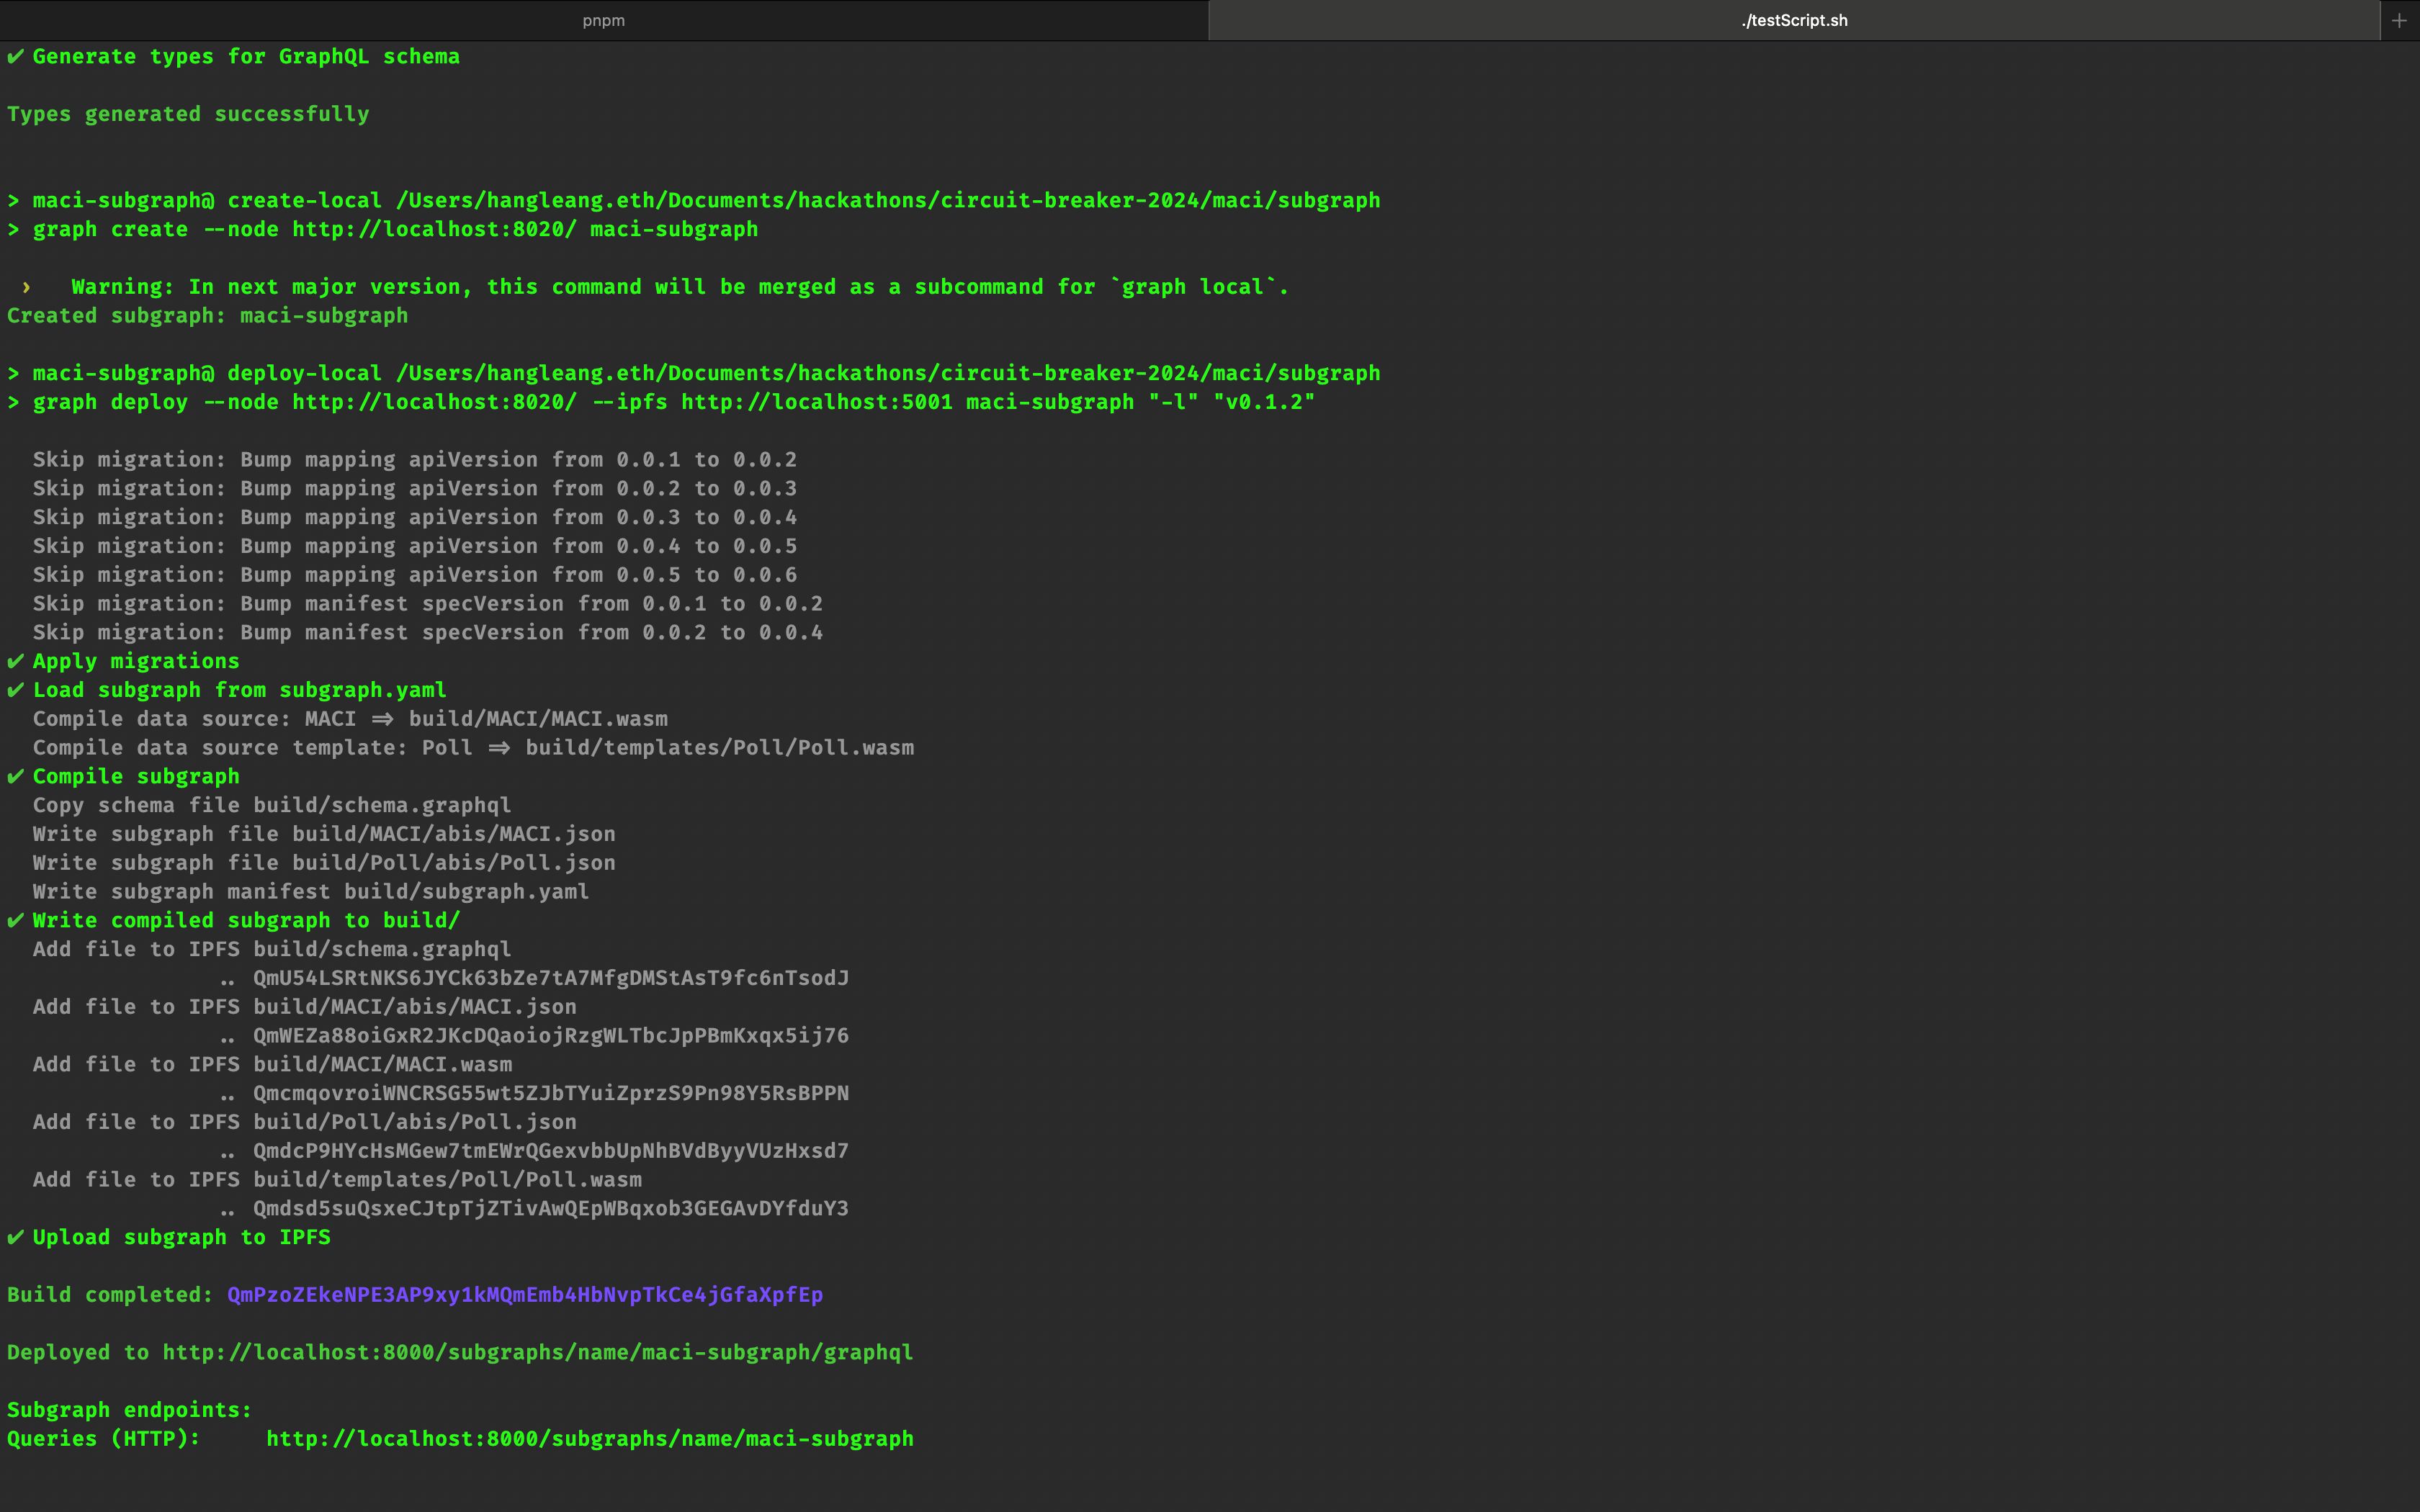Click 'Write subgraph file build/Poll/abis/Poll.json'
Image resolution: width=2420 pixels, height=1512 pixels.
coord(324,863)
